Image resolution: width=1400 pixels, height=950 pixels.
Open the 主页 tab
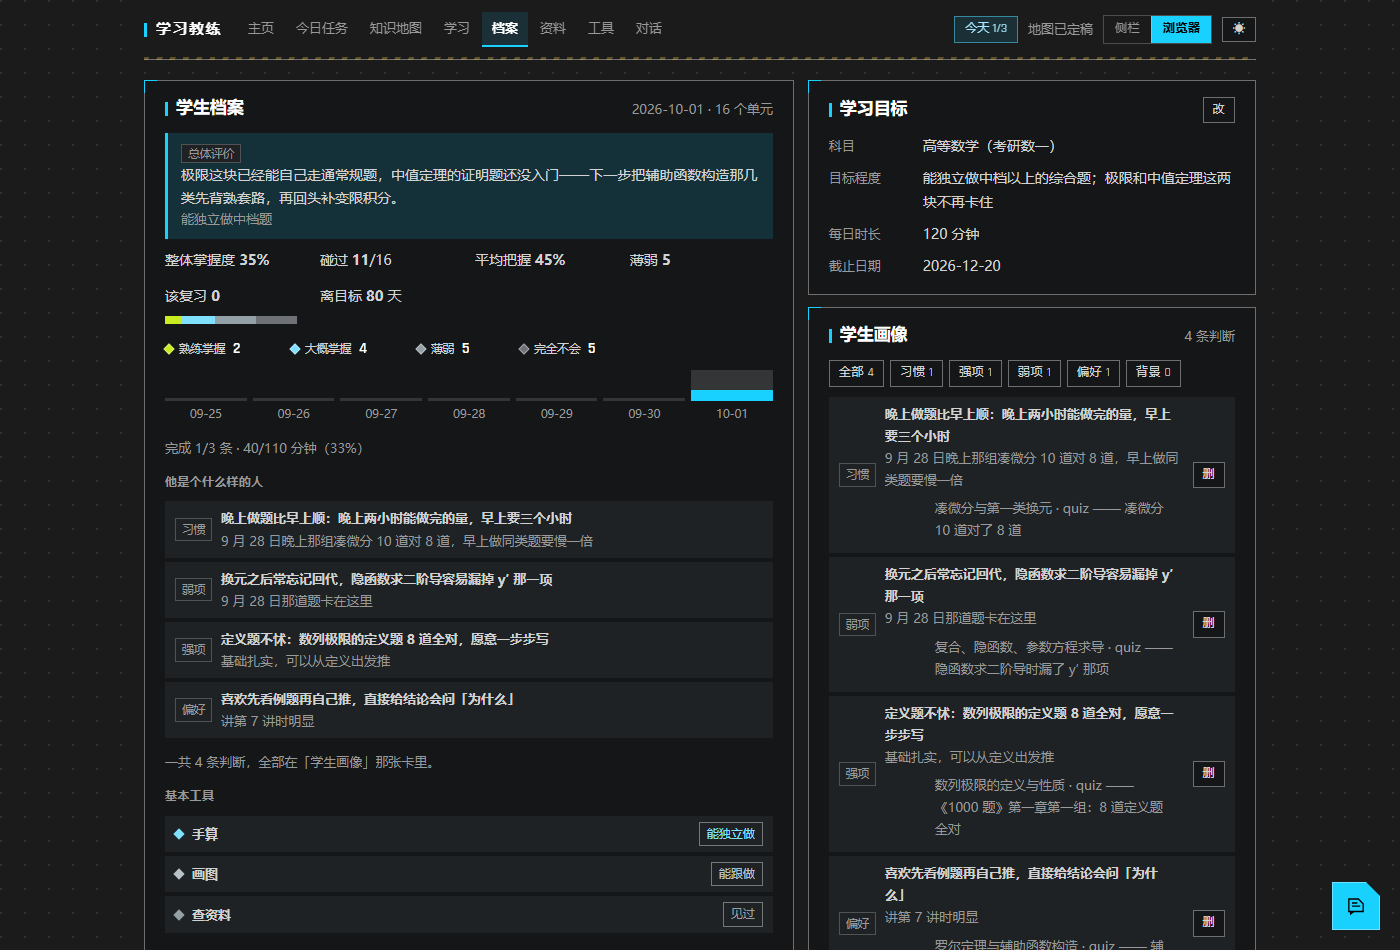point(261,29)
